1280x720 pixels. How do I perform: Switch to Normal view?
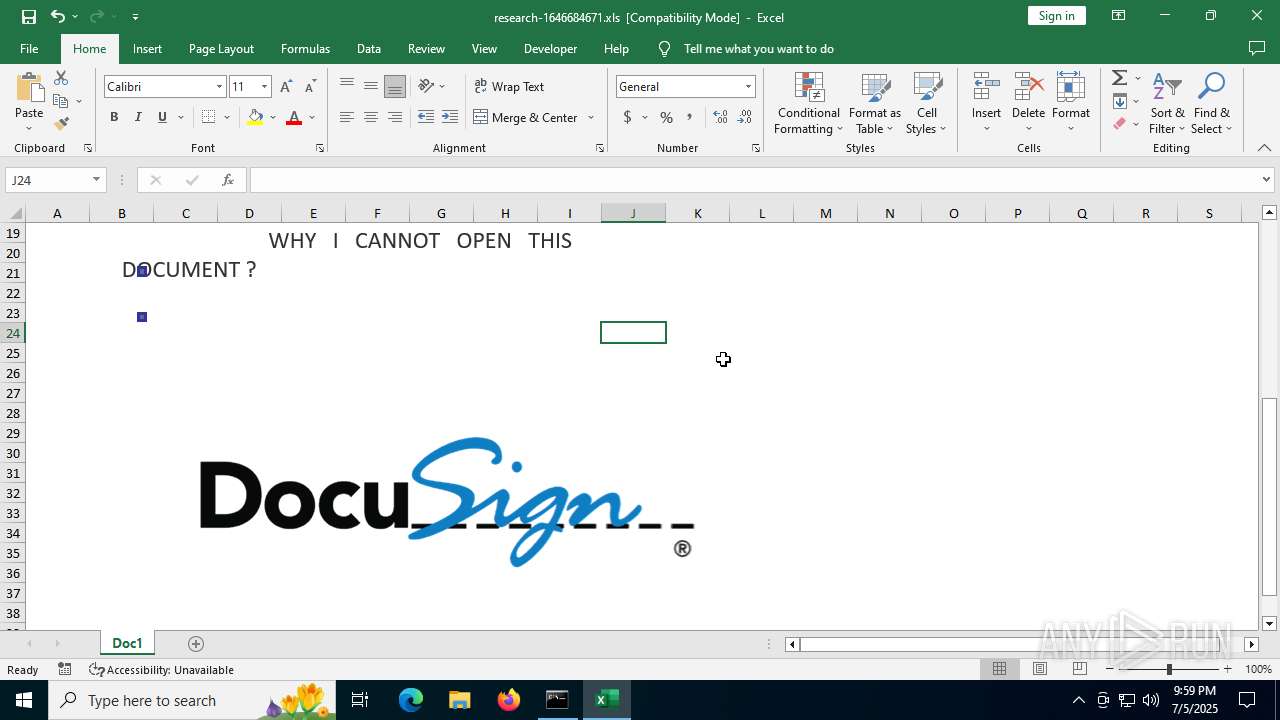coord(999,669)
